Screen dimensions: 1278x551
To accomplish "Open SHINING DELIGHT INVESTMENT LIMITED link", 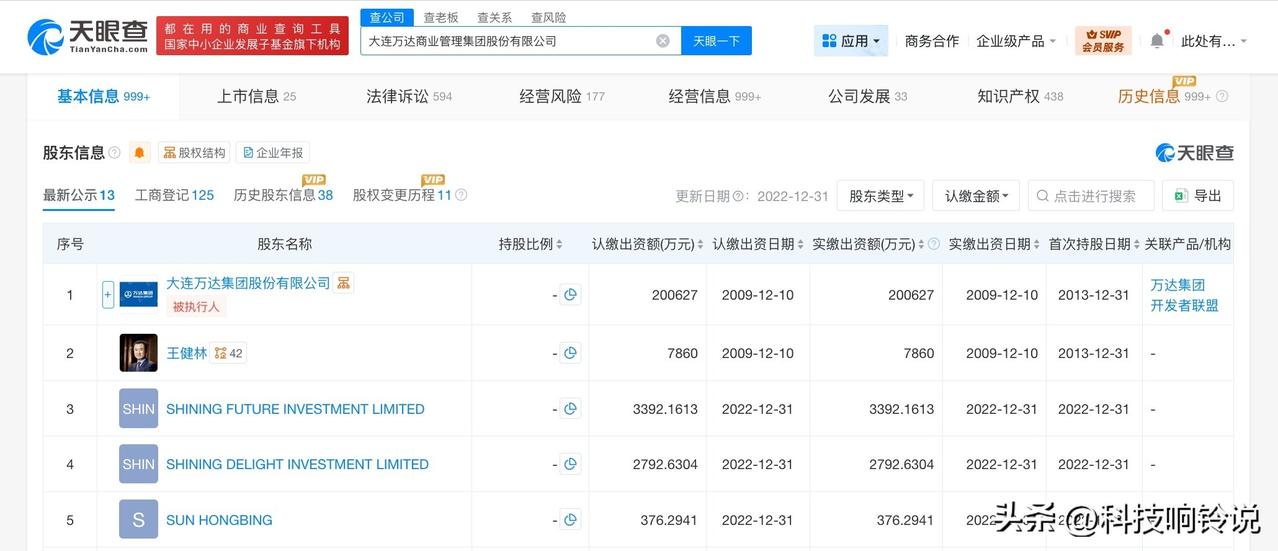I will pos(297,464).
